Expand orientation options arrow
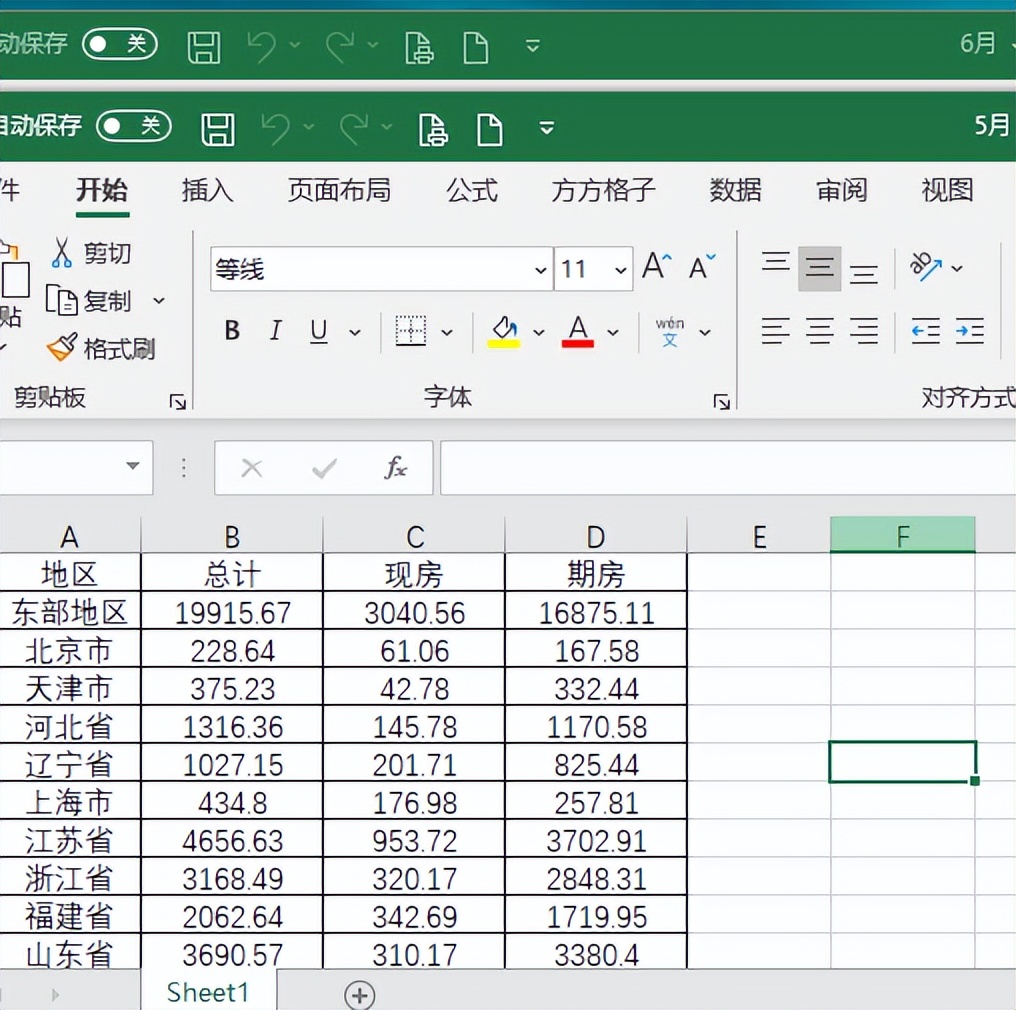Screen dimensions: 1016x1010 click(956, 268)
